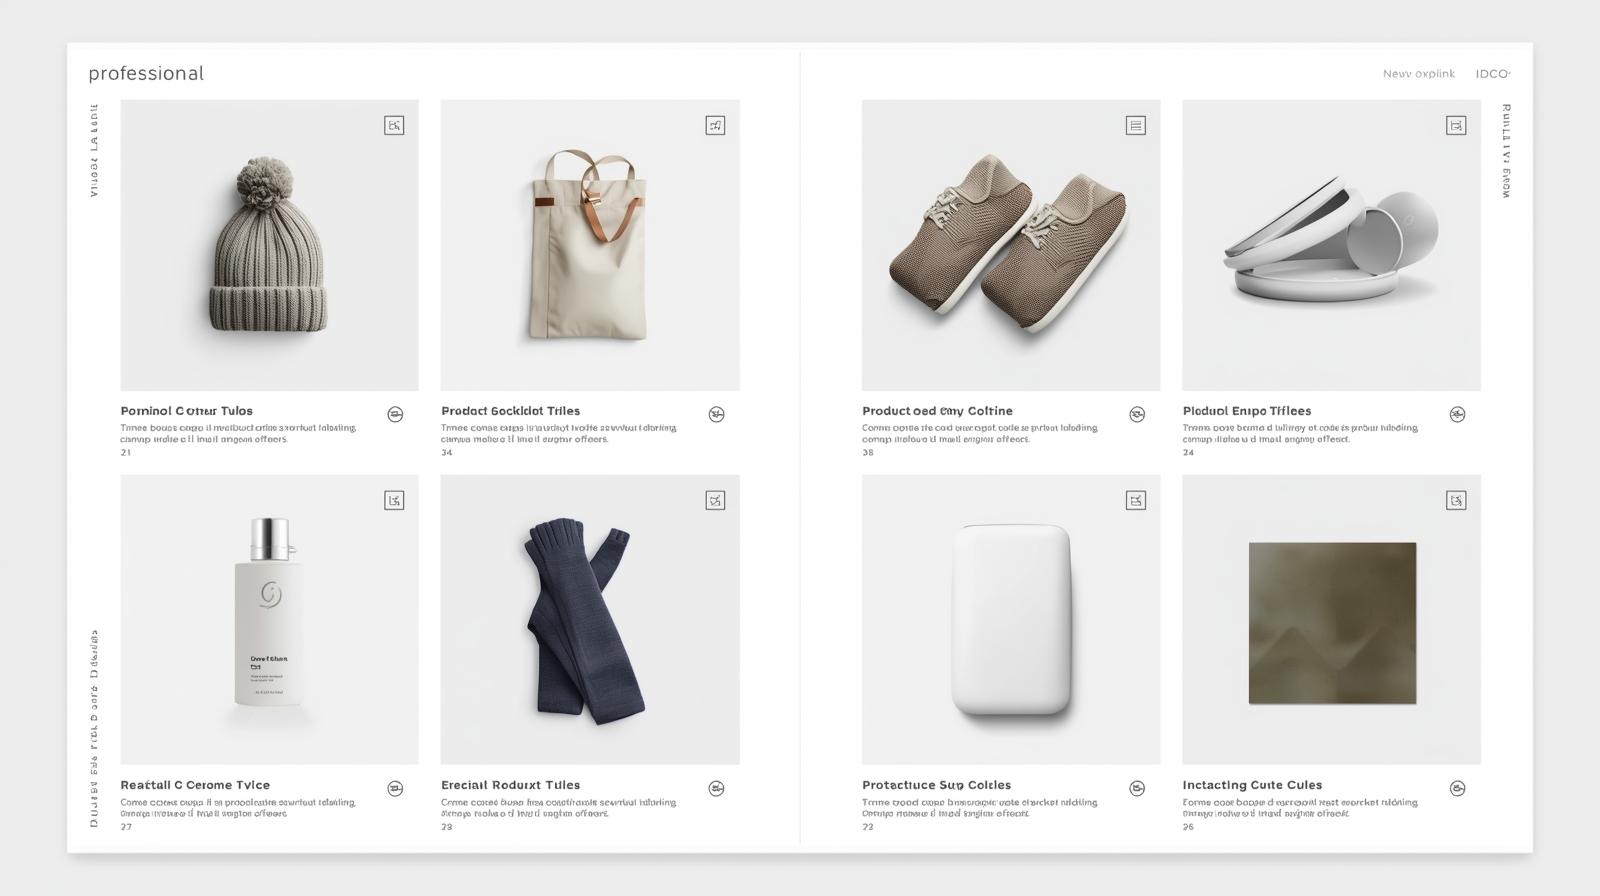Click the corner icon on the tote bag card

pos(715,125)
